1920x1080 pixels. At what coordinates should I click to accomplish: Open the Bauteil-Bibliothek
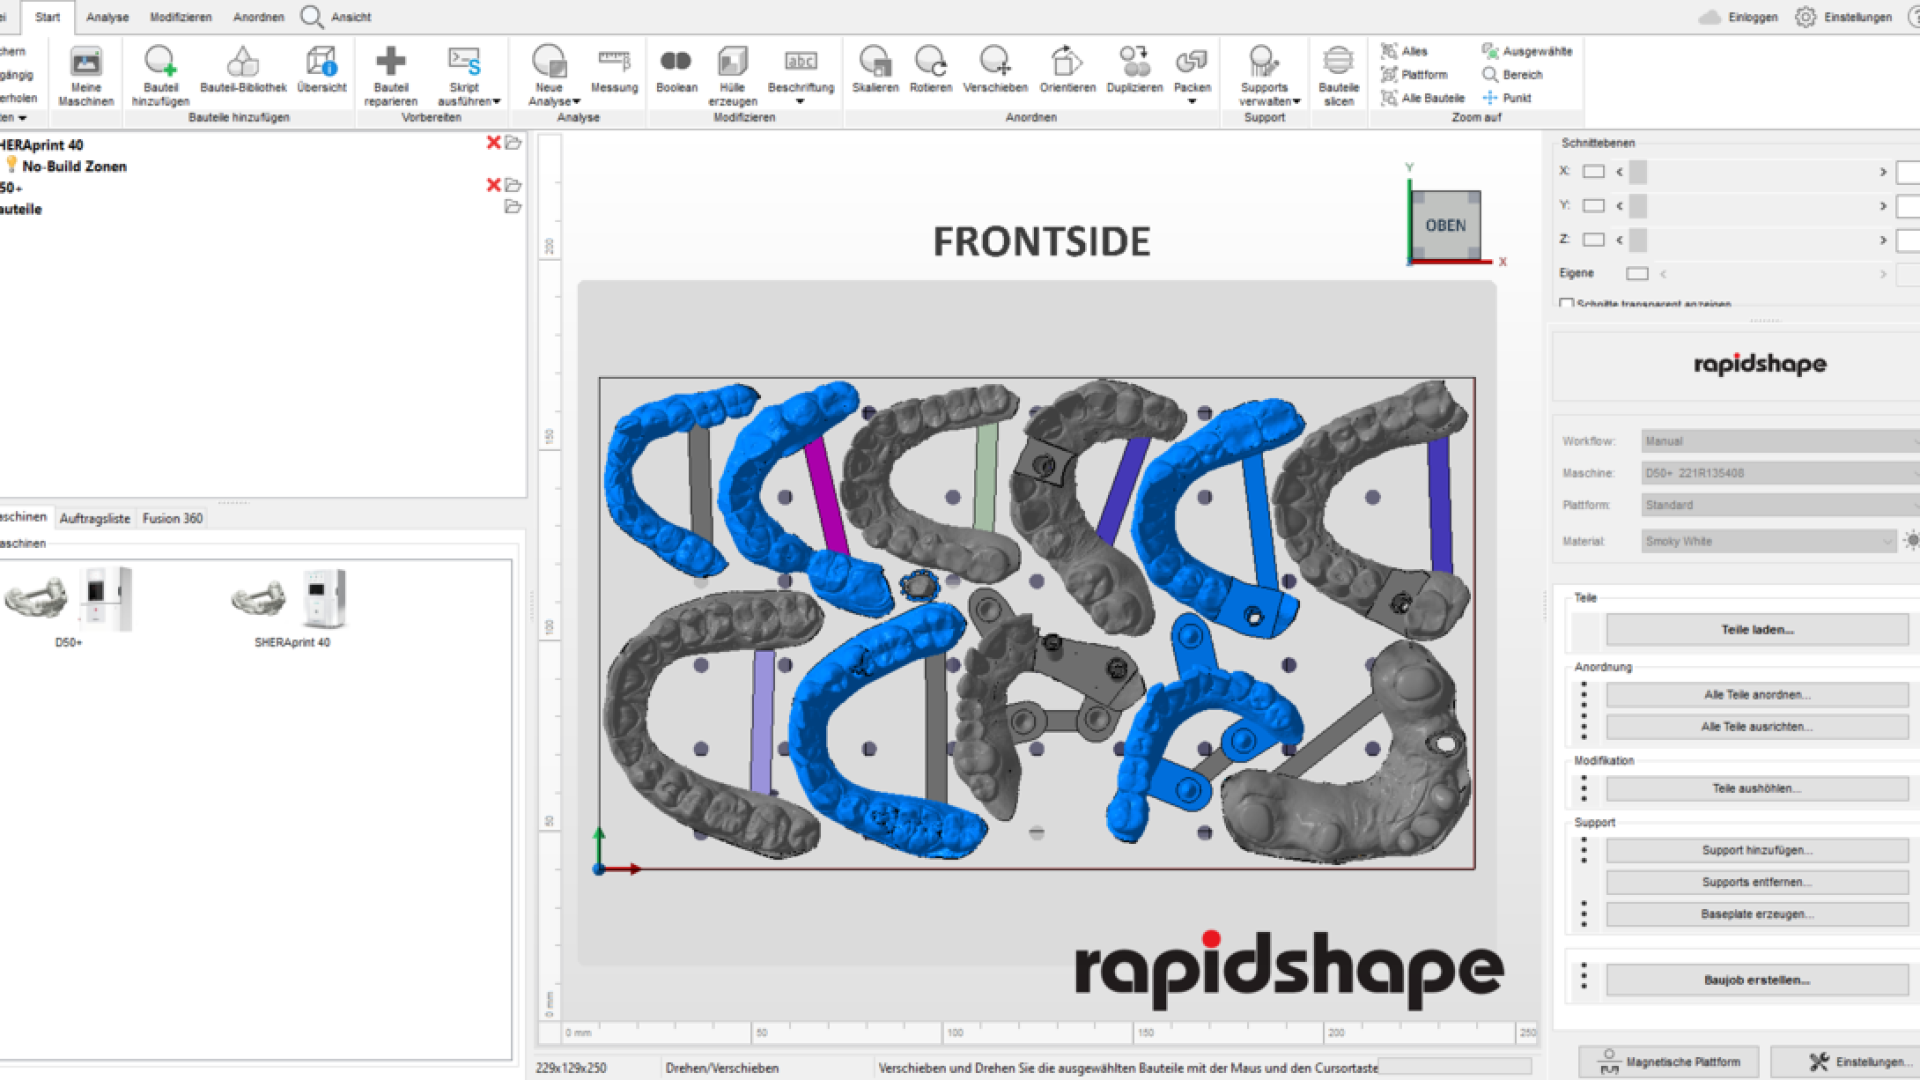click(243, 70)
